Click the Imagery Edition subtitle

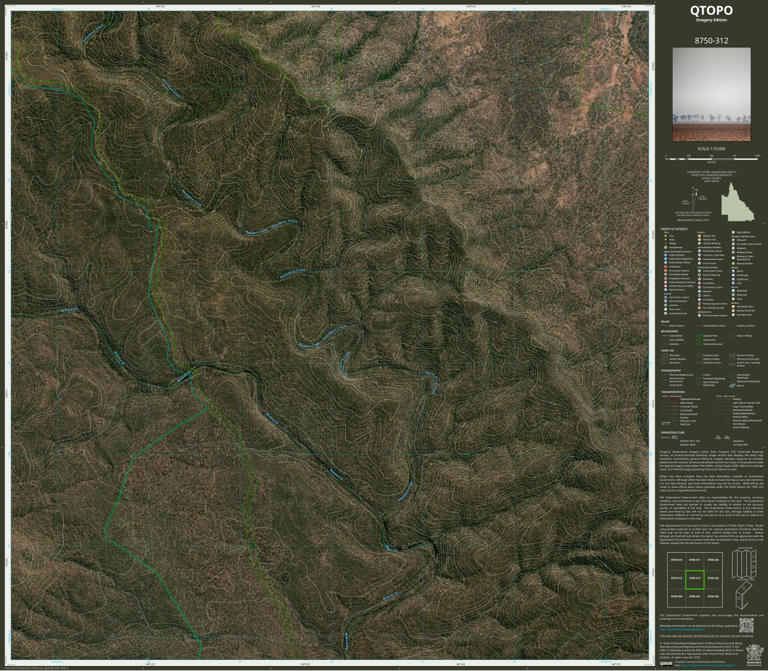tap(711, 20)
